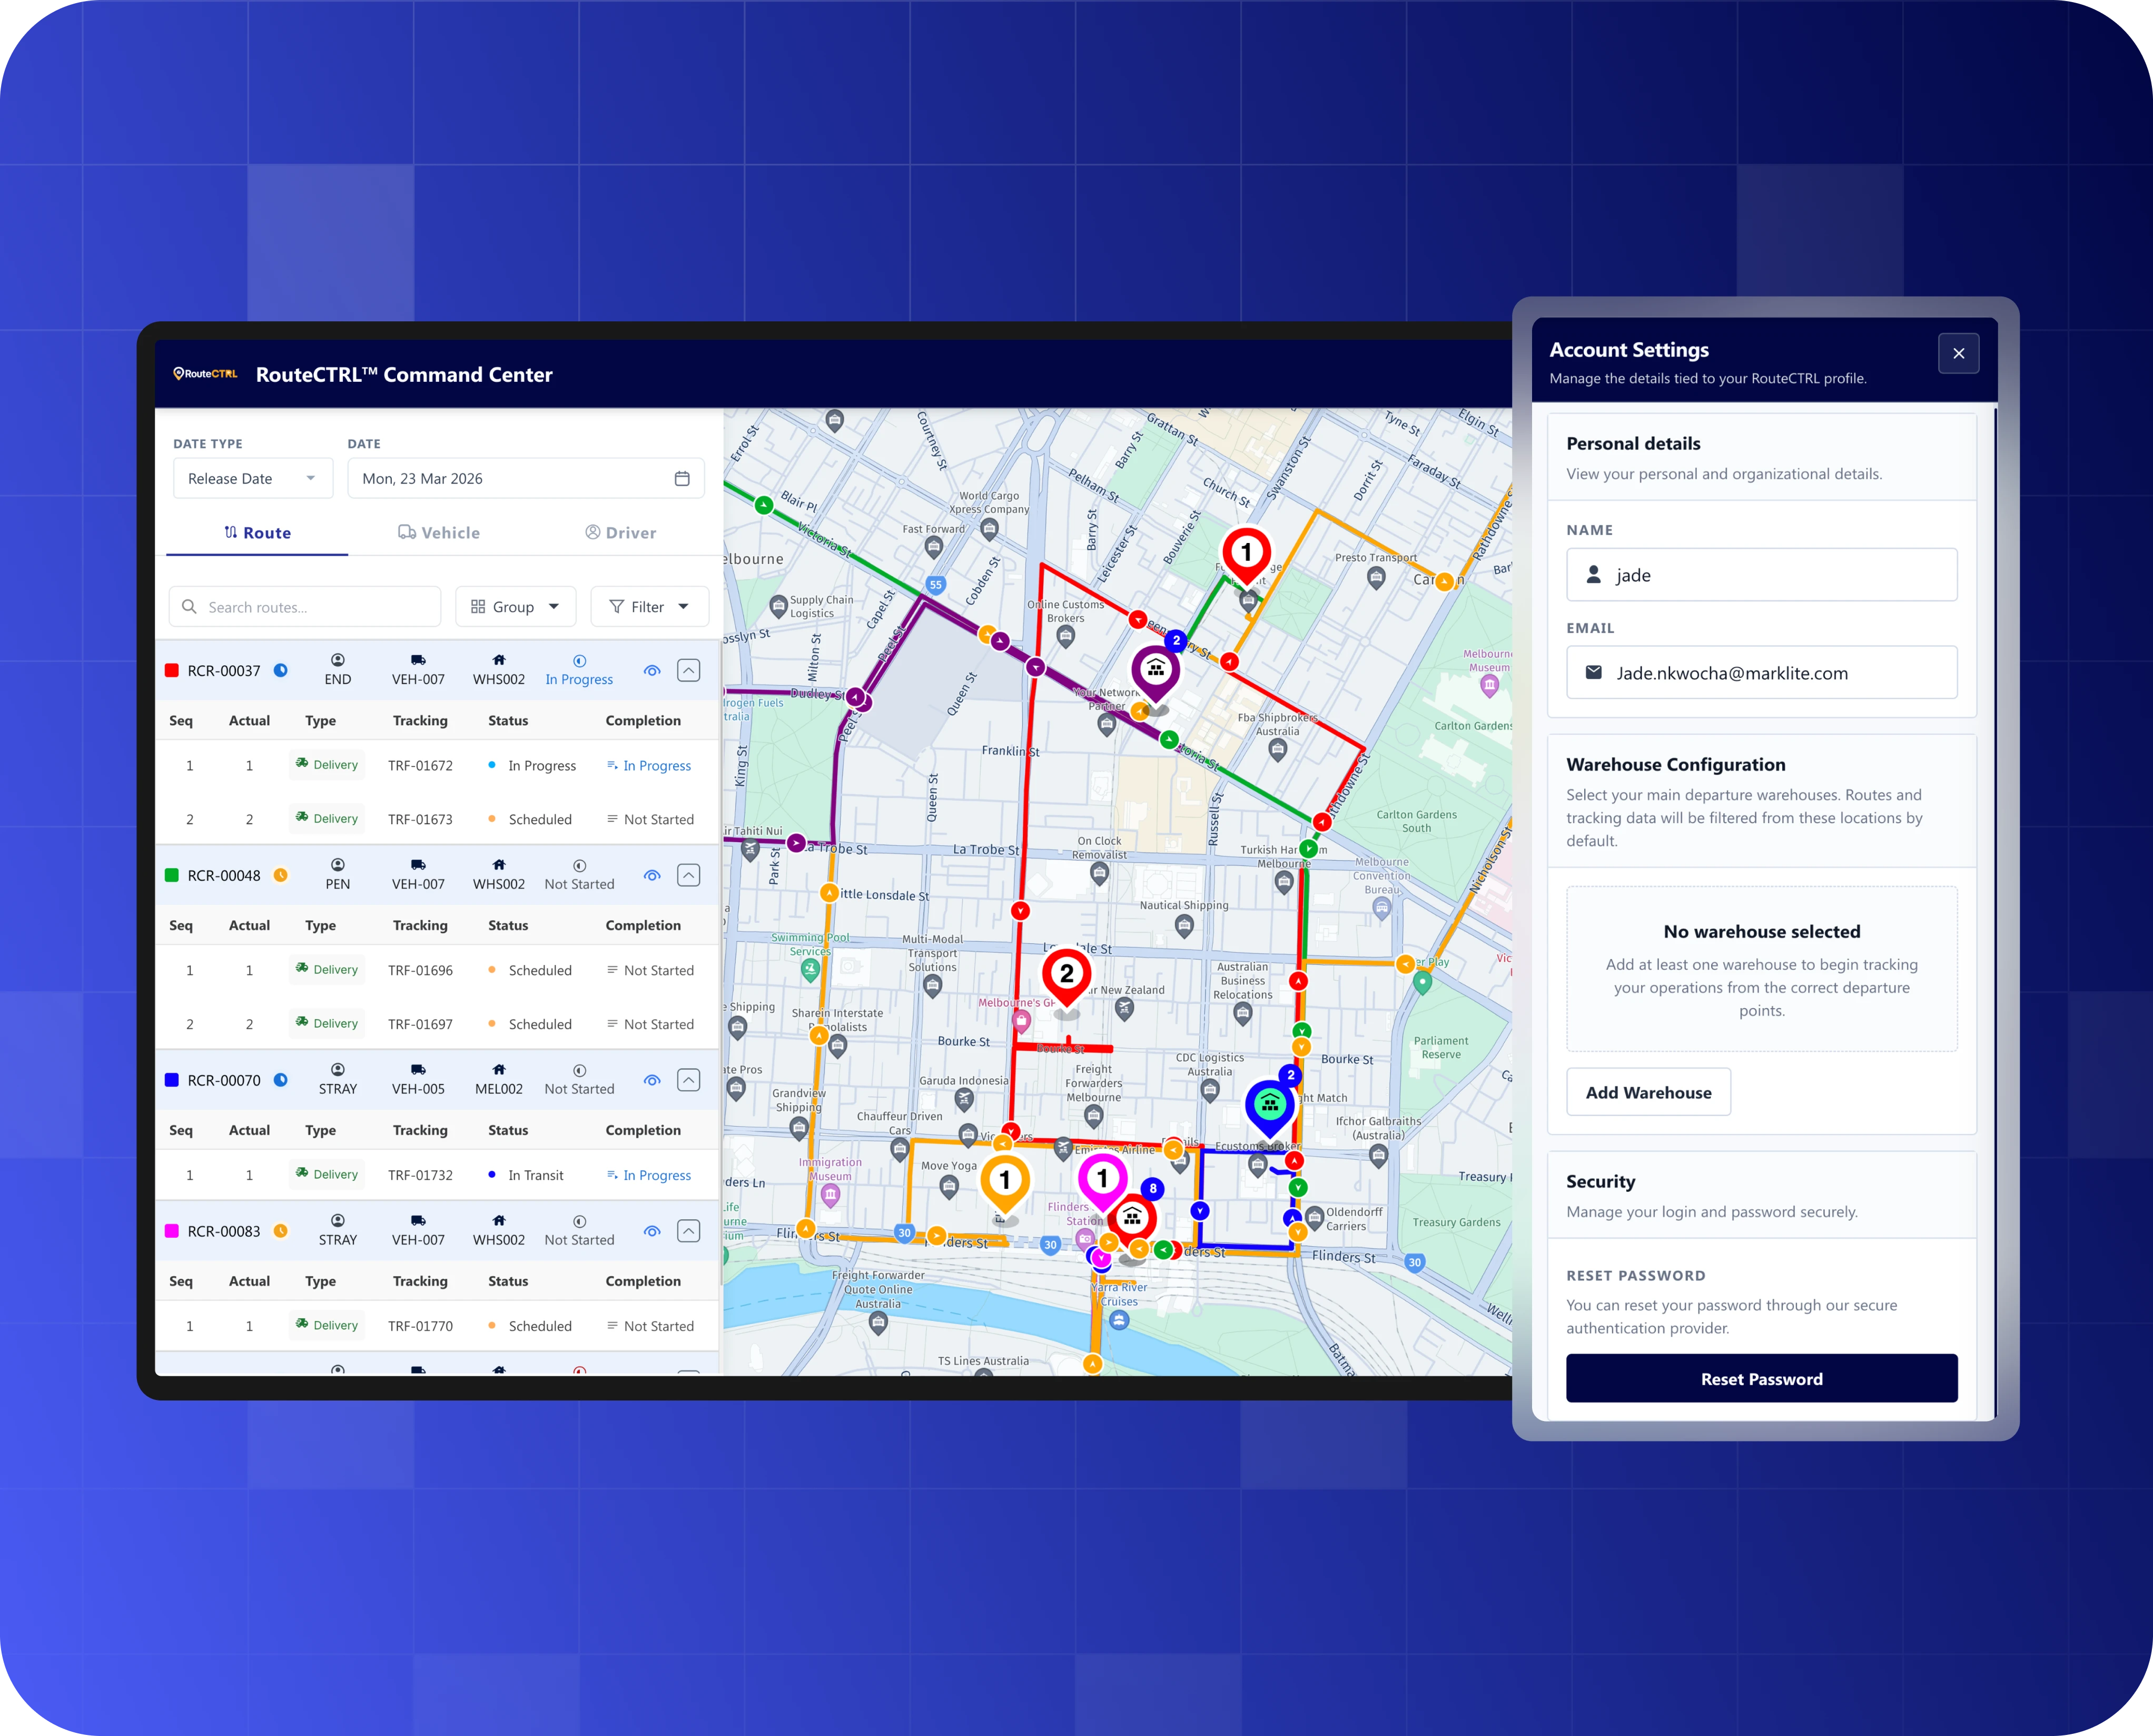The height and width of the screenshot is (1736, 2153).
Task: Click magenta stop marker 1 on map
Action: 1102,1181
